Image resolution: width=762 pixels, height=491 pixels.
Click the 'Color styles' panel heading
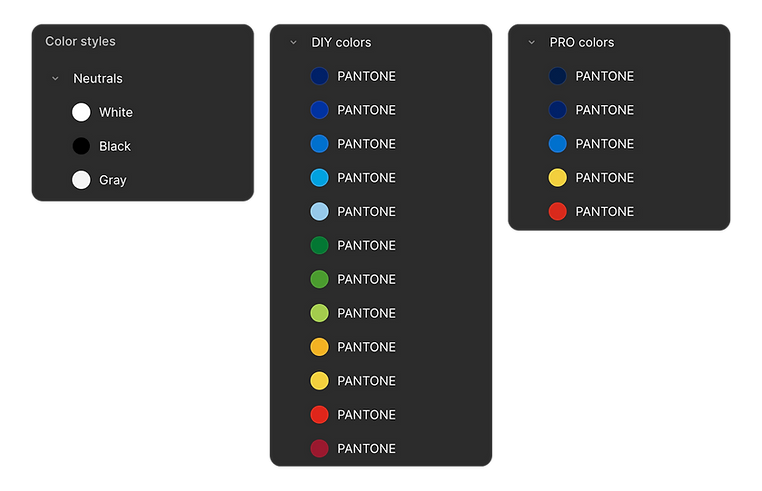pyautogui.click(x=80, y=41)
